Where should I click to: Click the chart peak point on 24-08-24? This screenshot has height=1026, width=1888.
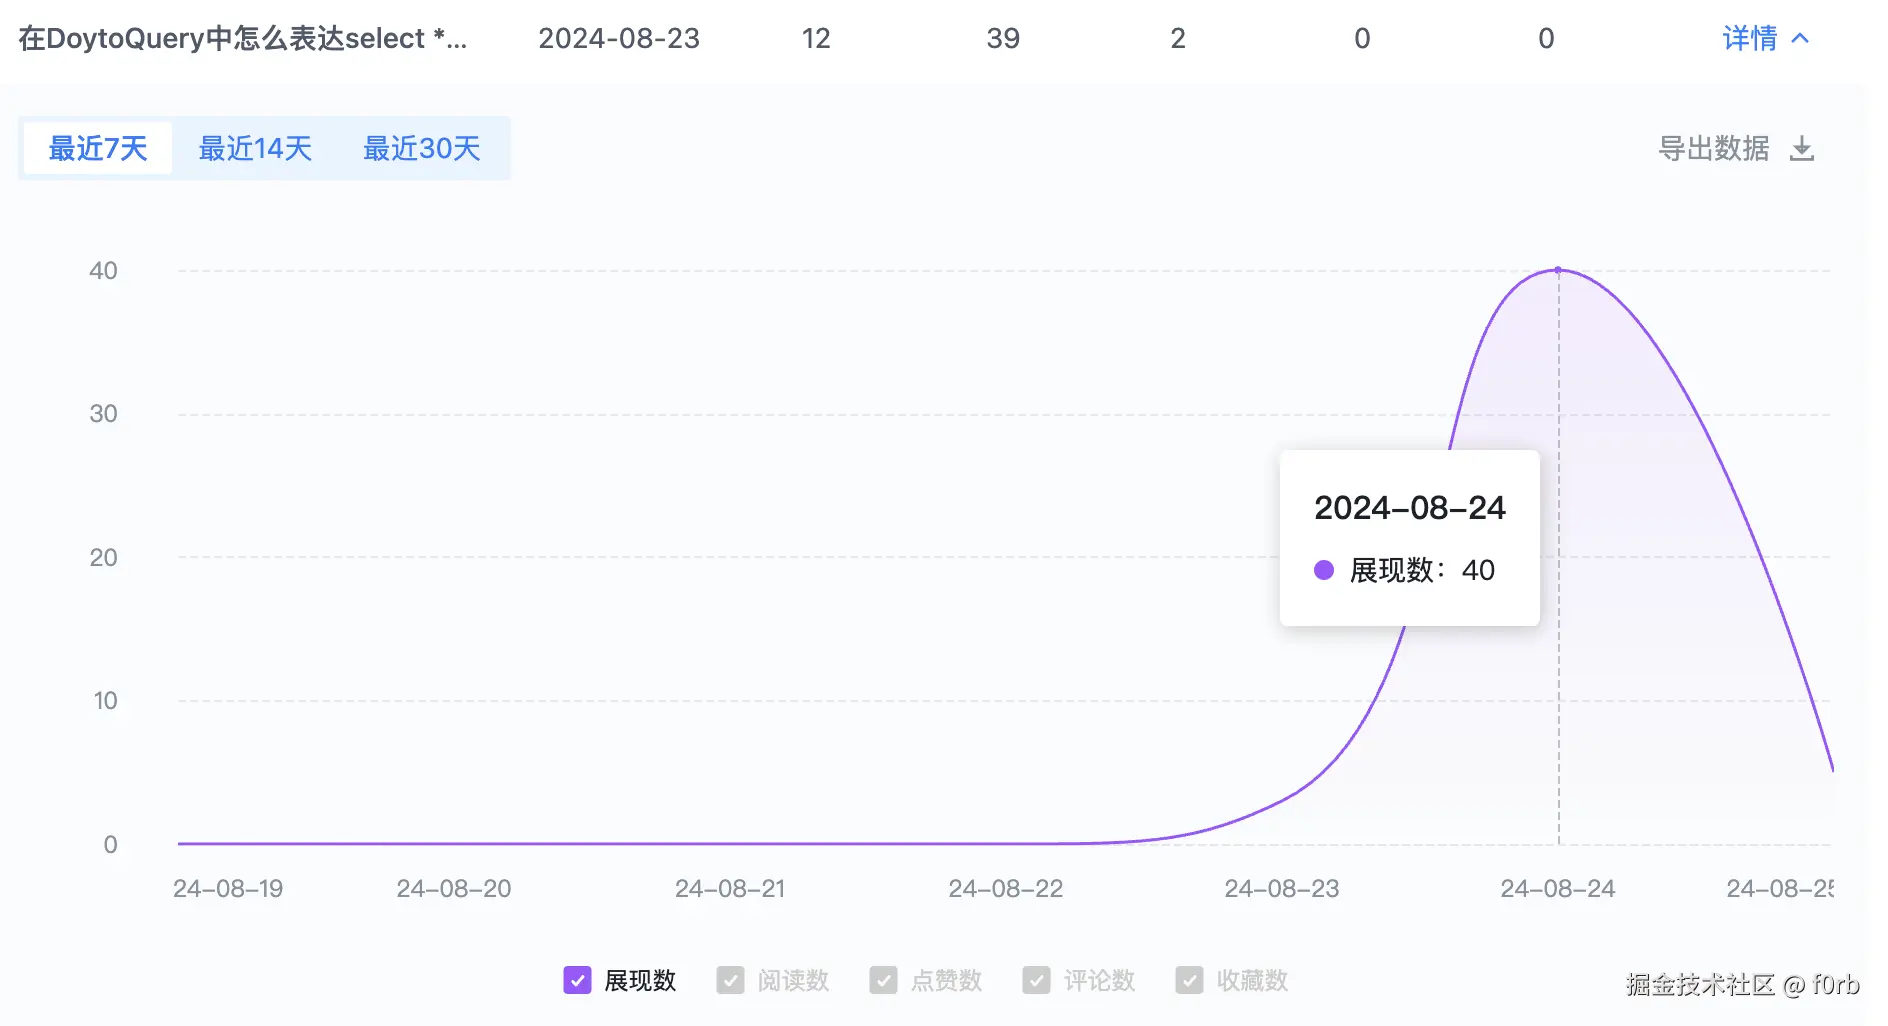tap(1557, 270)
